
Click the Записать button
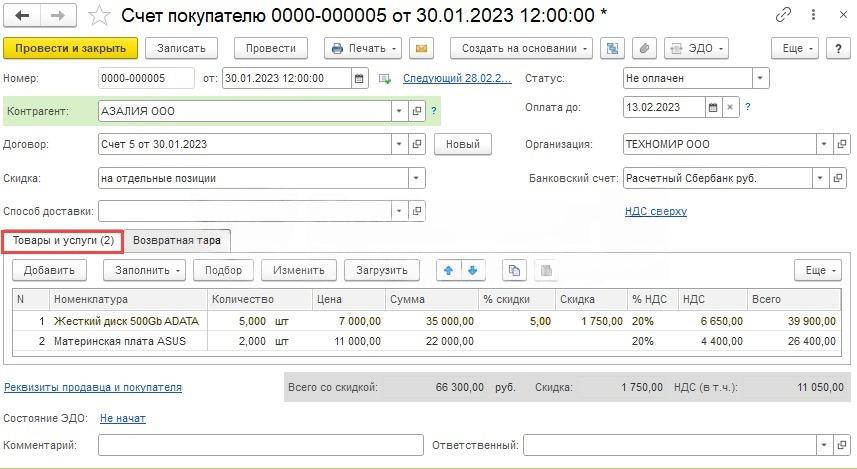[181, 48]
